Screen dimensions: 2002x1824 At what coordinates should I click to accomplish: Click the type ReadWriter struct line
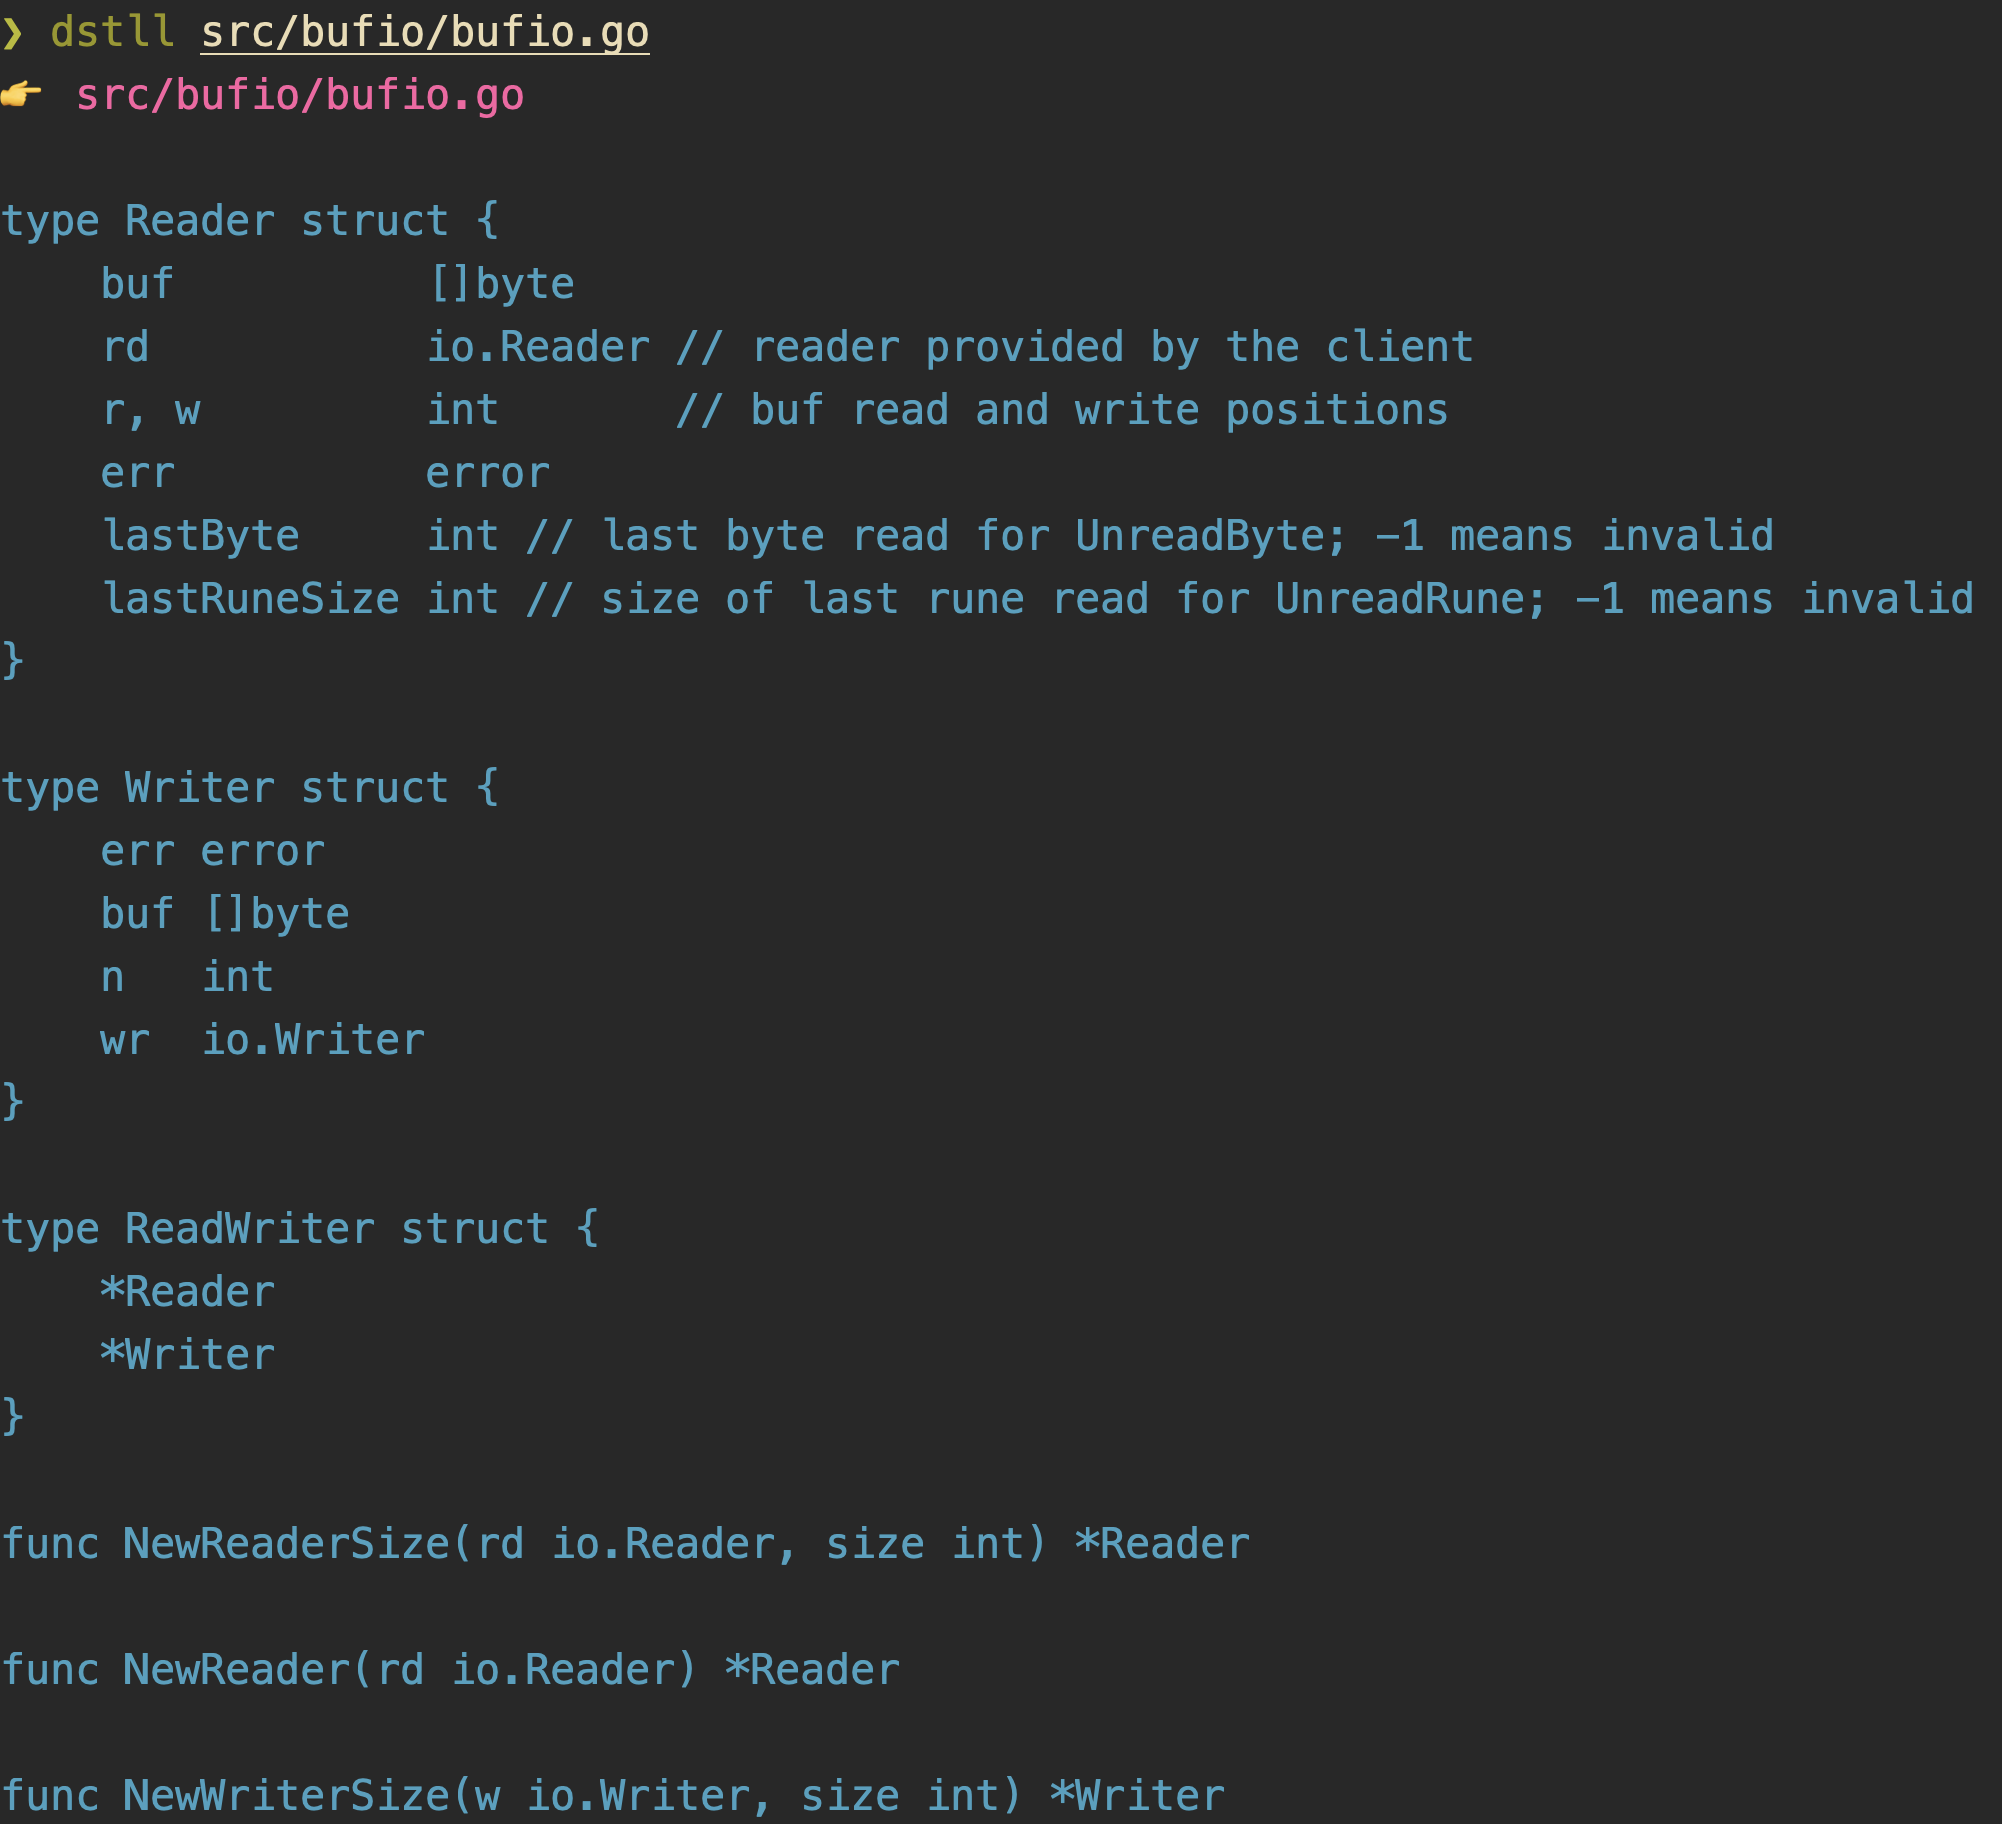300,1229
